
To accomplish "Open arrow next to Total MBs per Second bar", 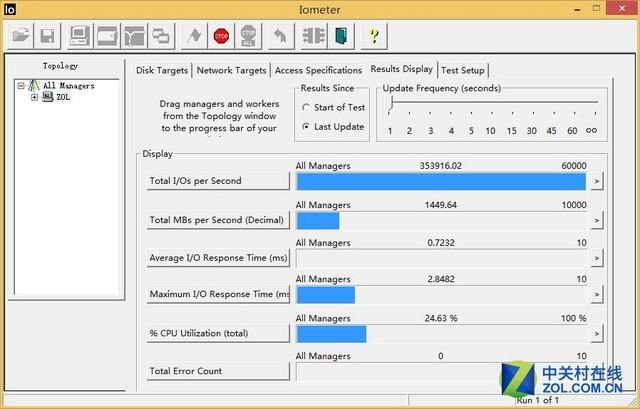I will [x=597, y=220].
